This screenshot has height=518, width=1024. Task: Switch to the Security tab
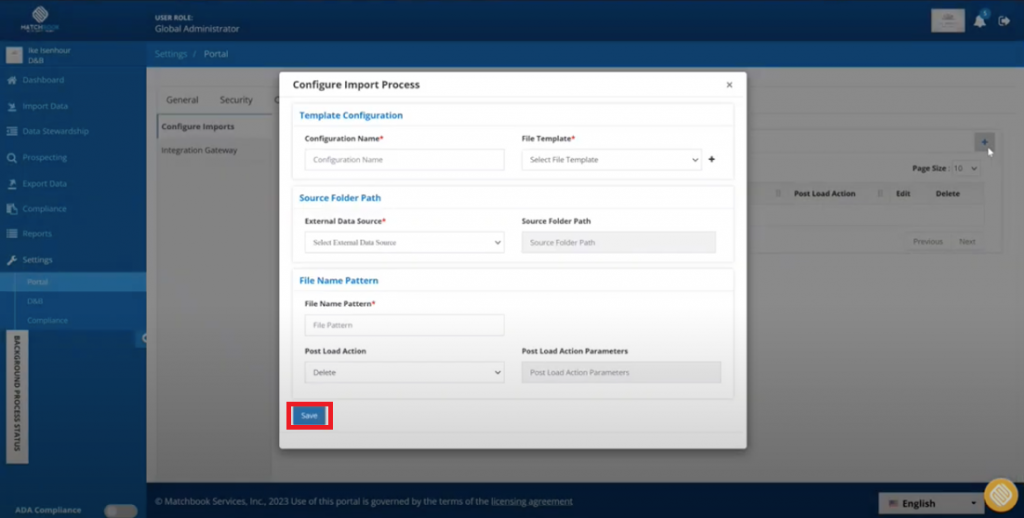[236, 100]
